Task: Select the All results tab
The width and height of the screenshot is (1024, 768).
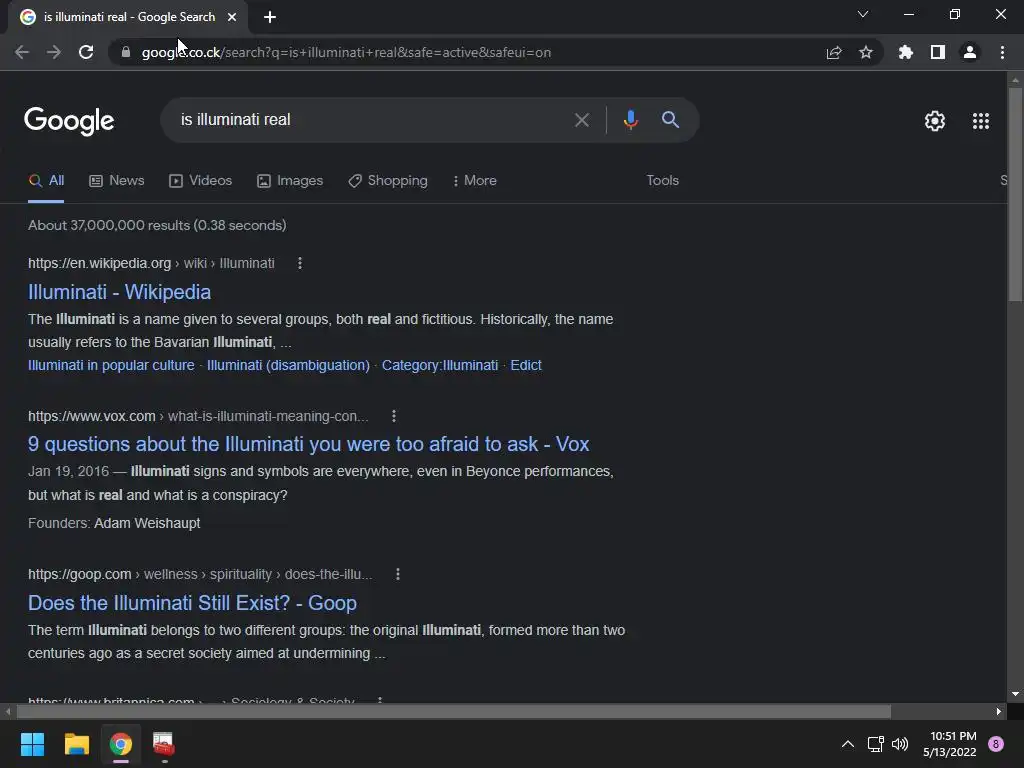Action: coord(46,181)
